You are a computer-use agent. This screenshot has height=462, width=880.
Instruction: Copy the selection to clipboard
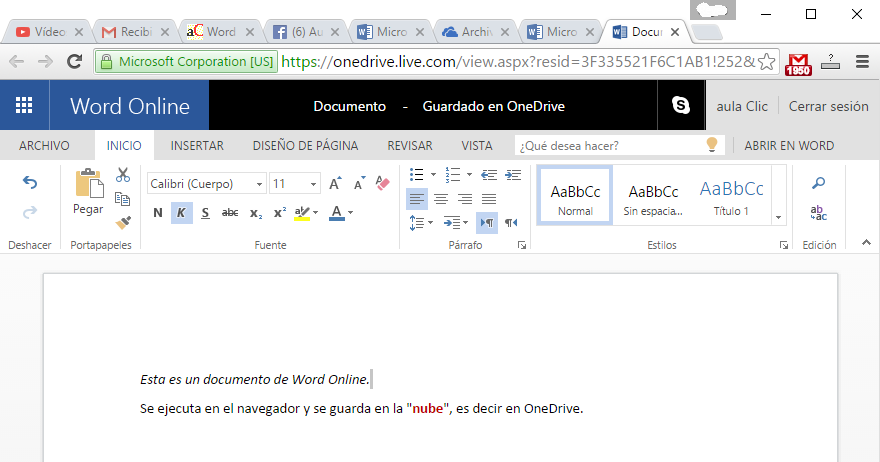[122, 199]
